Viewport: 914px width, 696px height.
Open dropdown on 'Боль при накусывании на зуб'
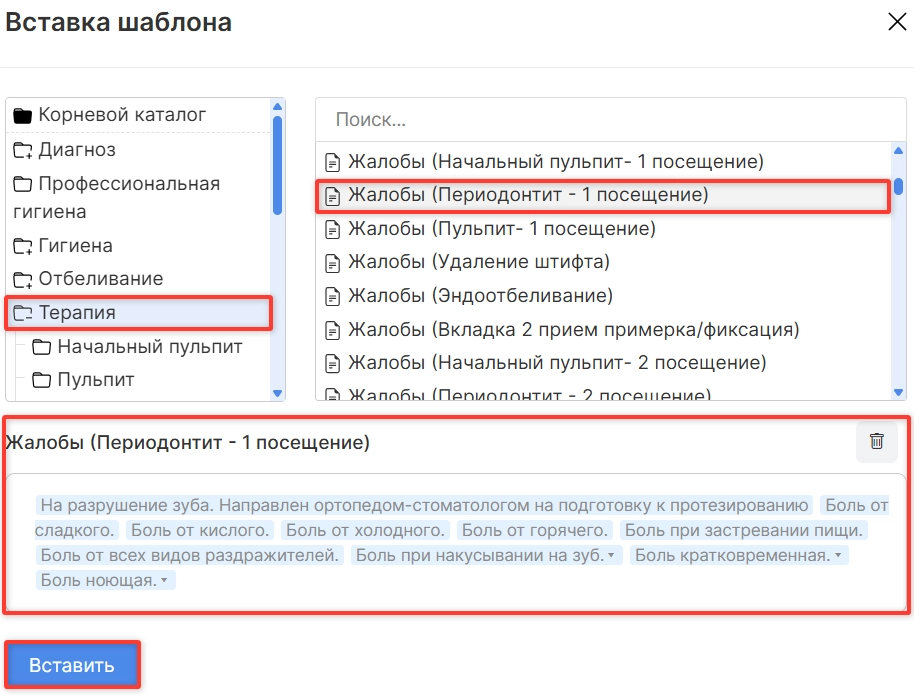click(611, 556)
